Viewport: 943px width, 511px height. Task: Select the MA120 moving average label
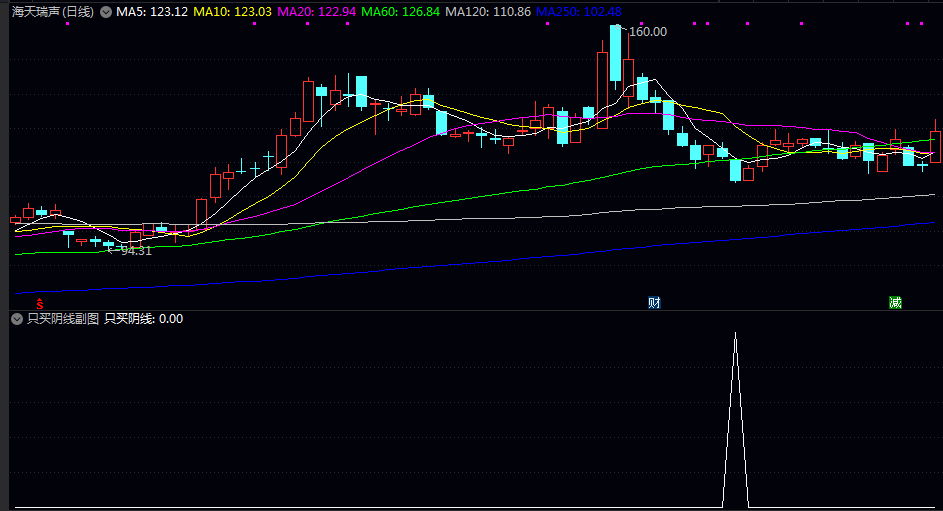point(487,12)
